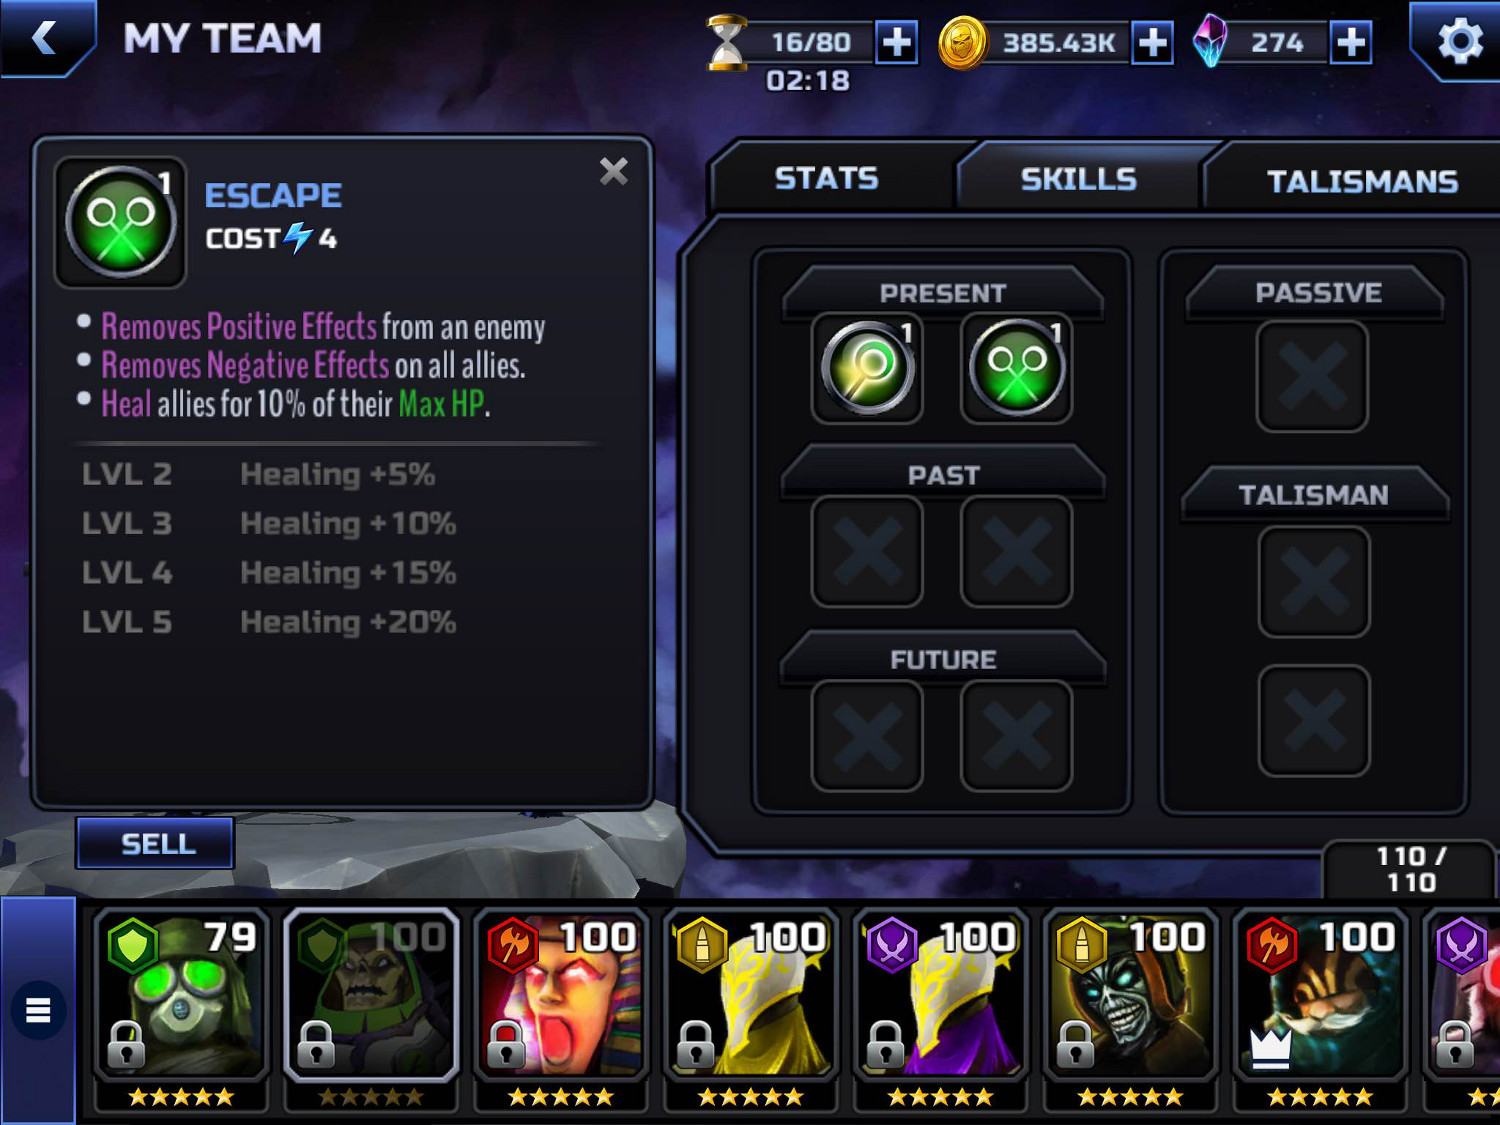Select the Escape scissors skill in Present
The height and width of the screenshot is (1125, 1500).
click(1016, 368)
